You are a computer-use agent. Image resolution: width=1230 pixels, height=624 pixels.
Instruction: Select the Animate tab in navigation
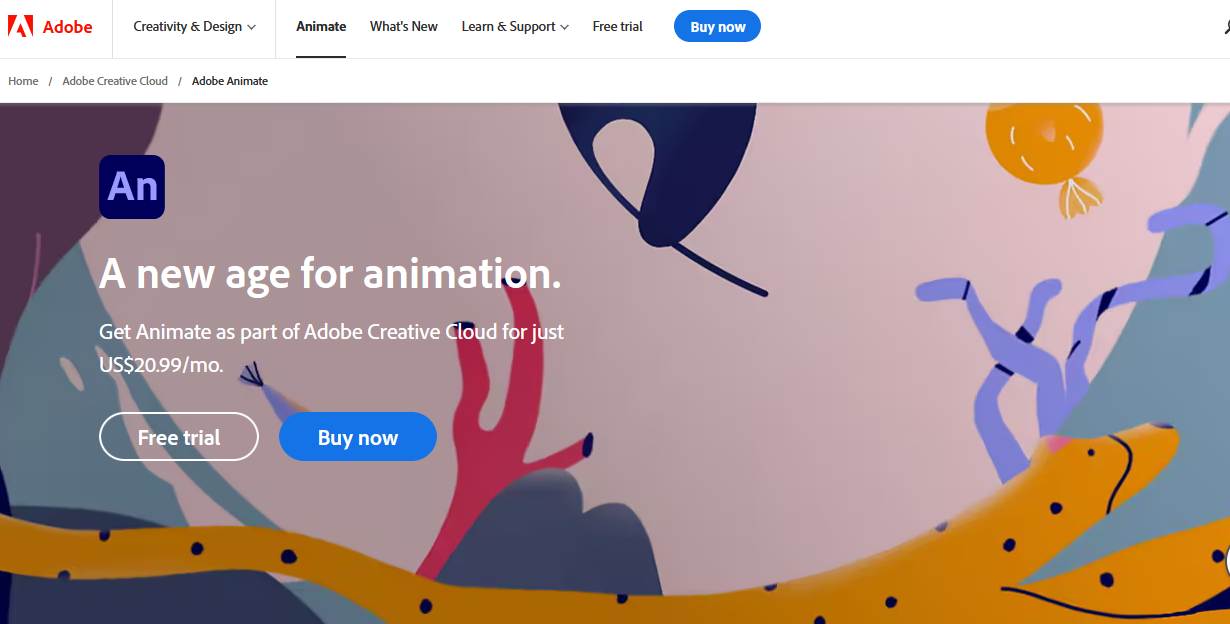pyautogui.click(x=321, y=27)
